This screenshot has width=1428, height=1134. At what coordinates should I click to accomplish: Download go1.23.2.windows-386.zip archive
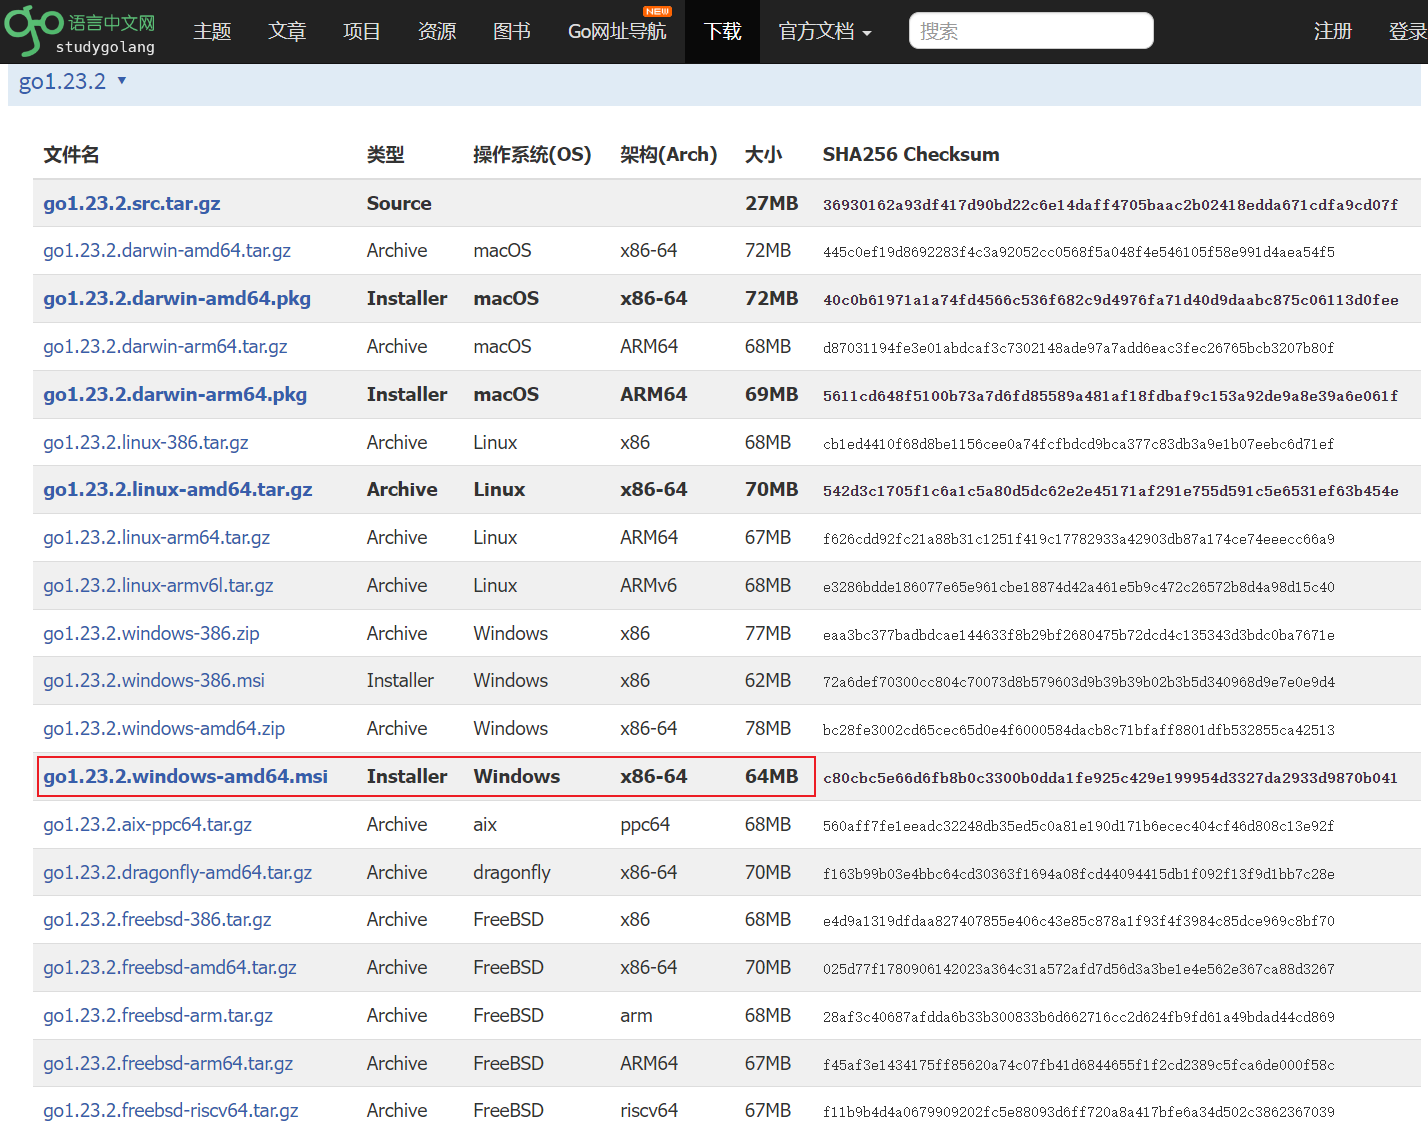[x=151, y=634]
